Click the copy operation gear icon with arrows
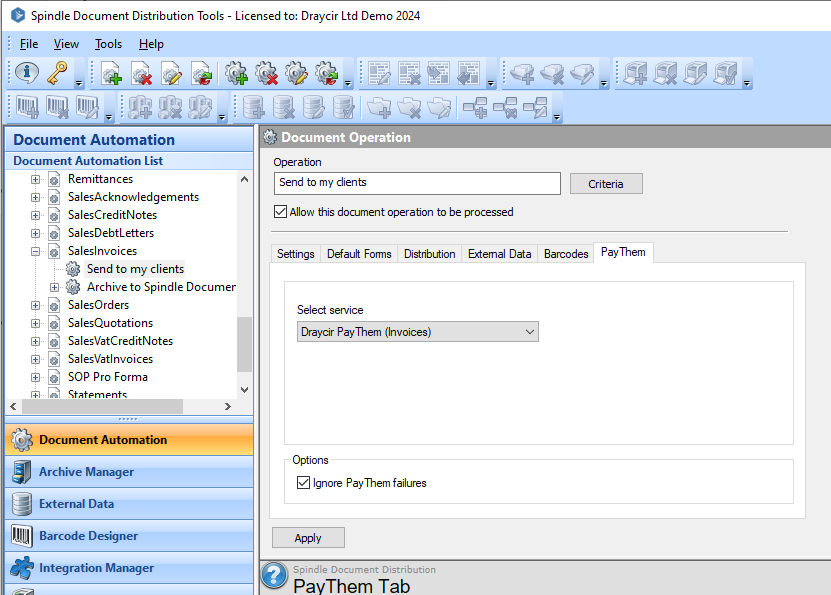 tap(326, 73)
